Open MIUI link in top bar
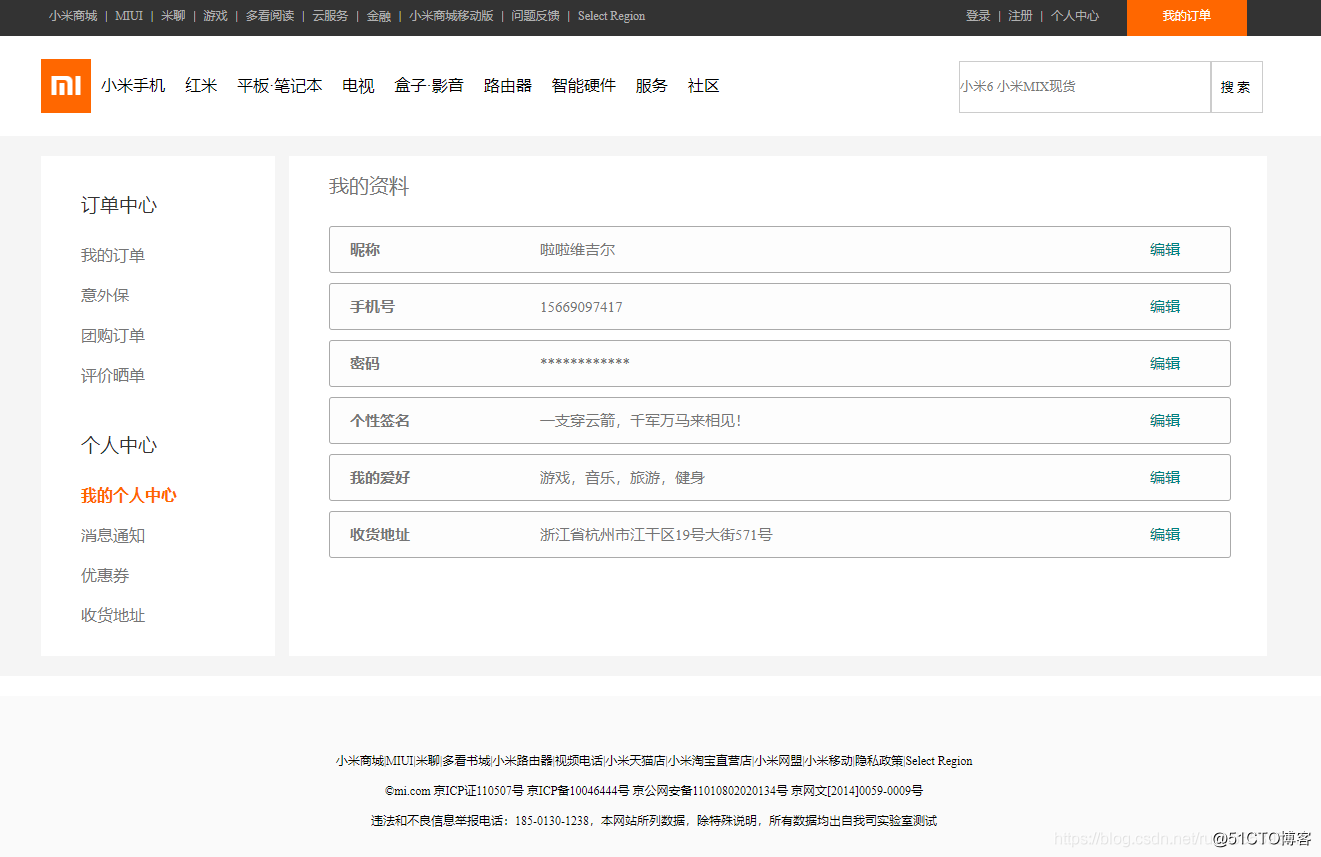This screenshot has height=857, width=1321. 129,16
